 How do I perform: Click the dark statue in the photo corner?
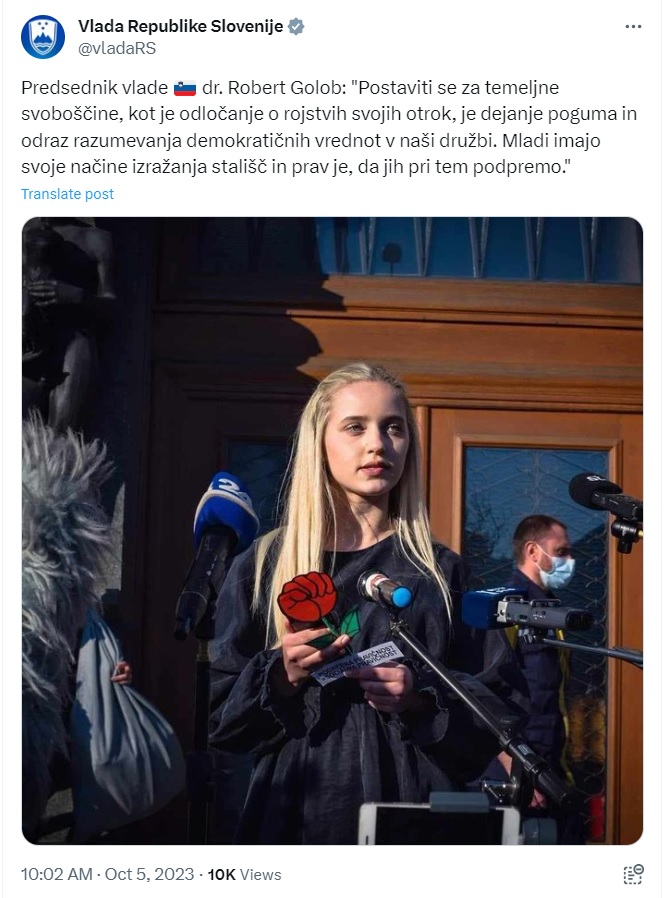point(63,321)
